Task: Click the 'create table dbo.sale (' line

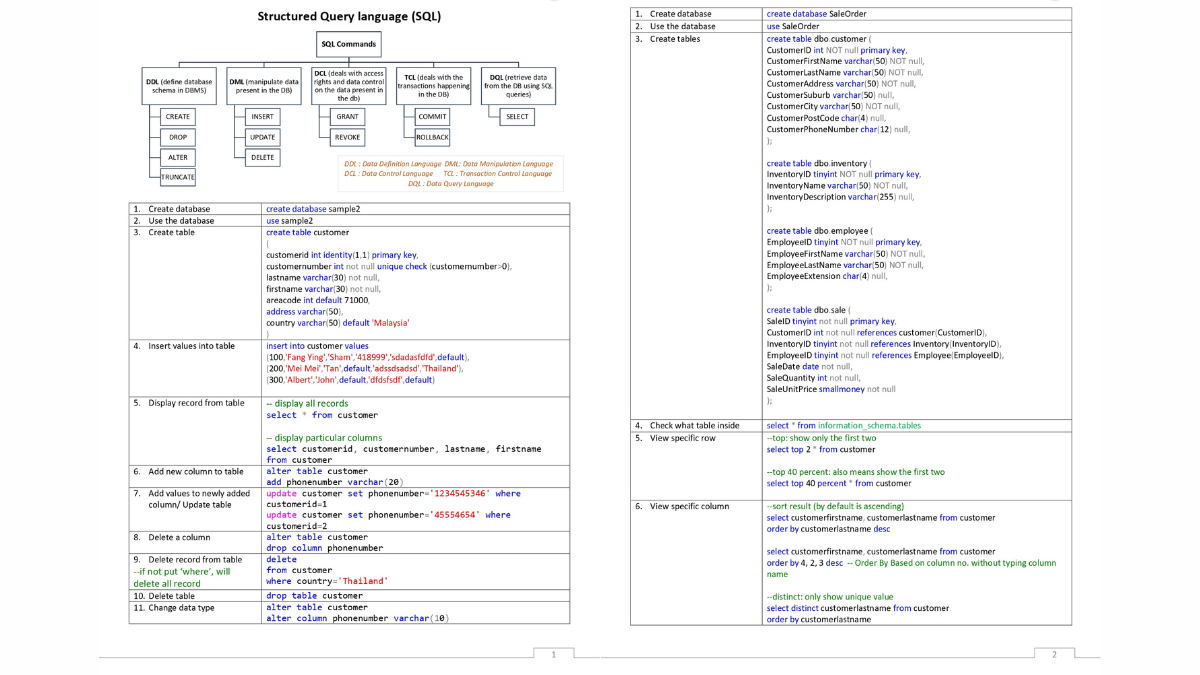Action: click(810, 310)
